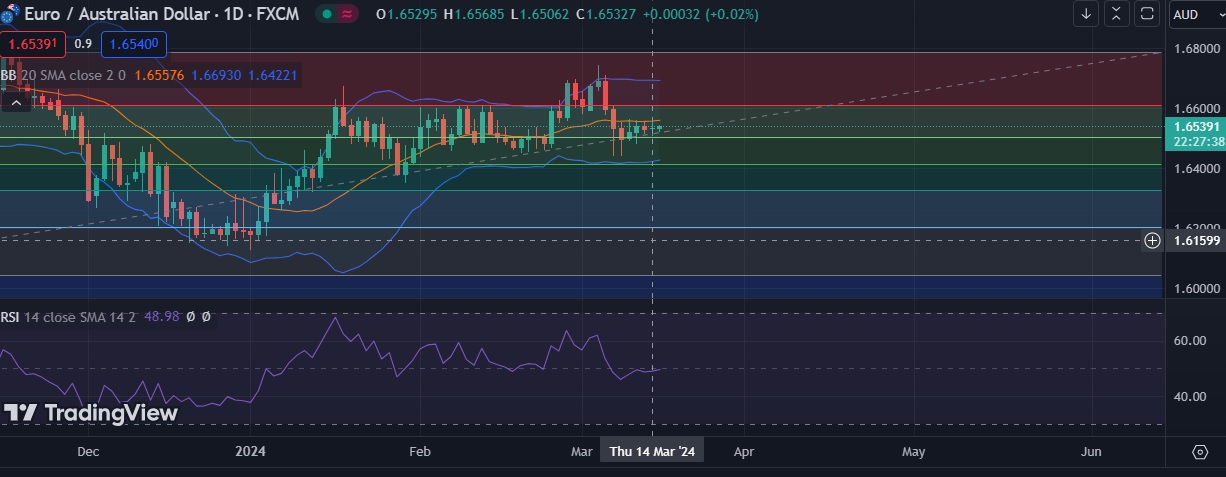Click the low value L1.65062 in header
The width and height of the screenshot is (1226, 477).
539,15
